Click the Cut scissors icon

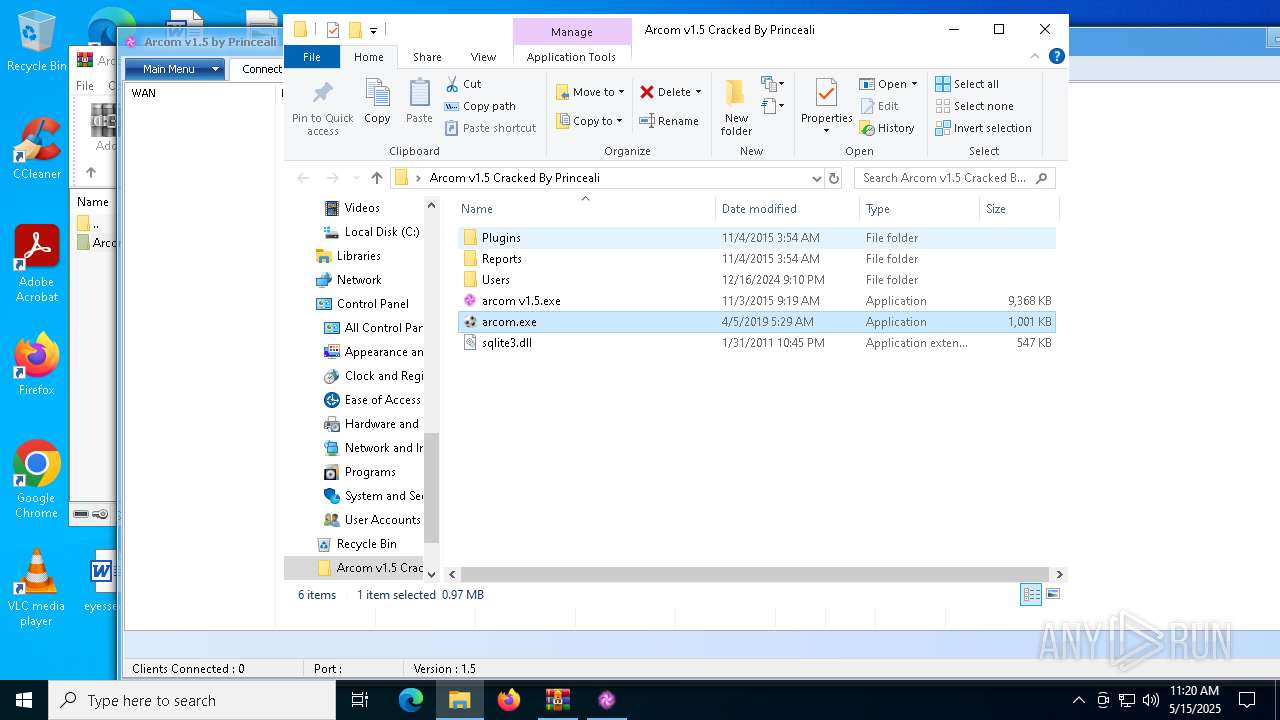tap(452, 84)
